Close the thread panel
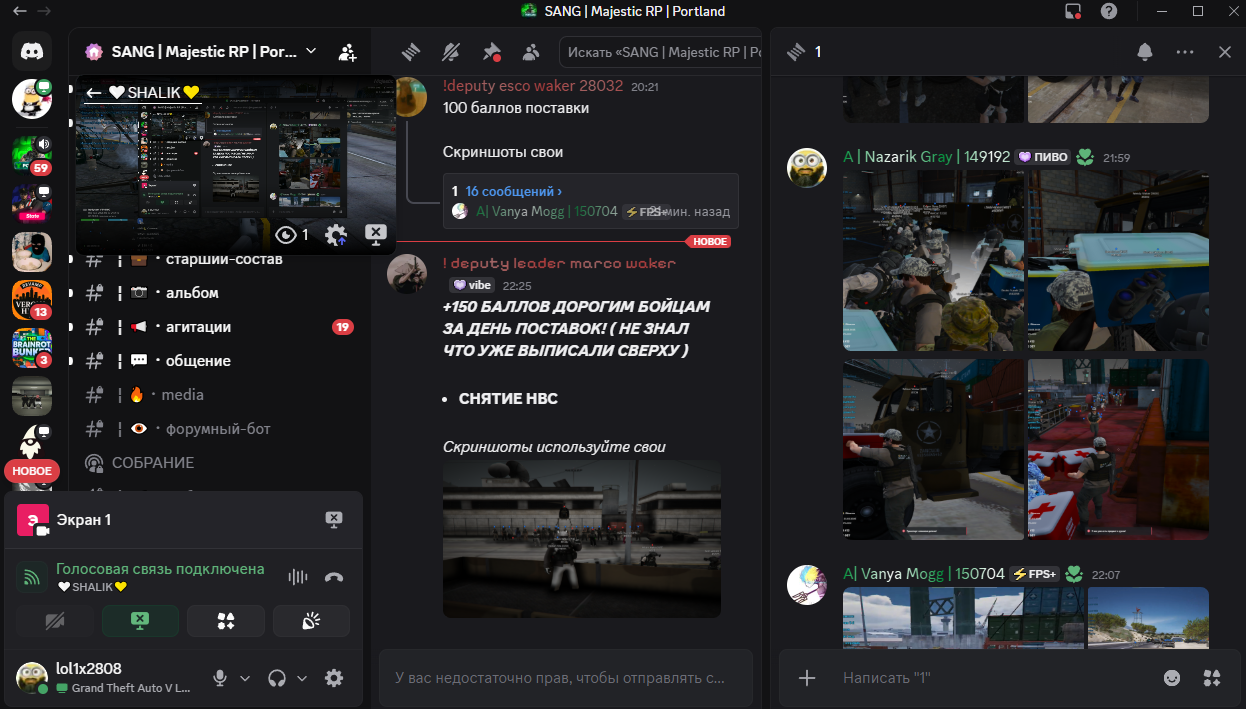 pyautogui.click(x=1225, y=52)
